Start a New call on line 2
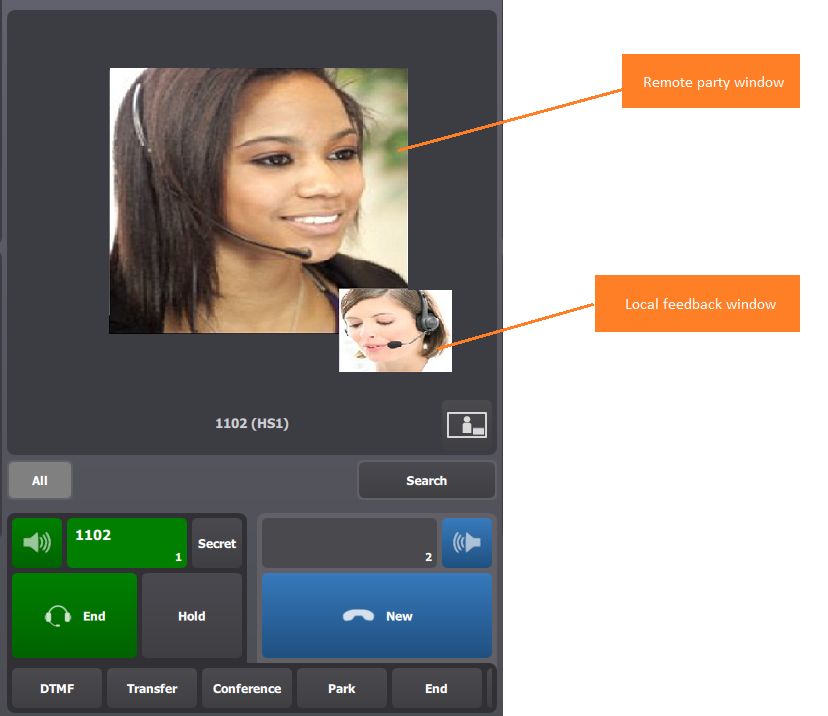828x716 pixels. point(377,616)
